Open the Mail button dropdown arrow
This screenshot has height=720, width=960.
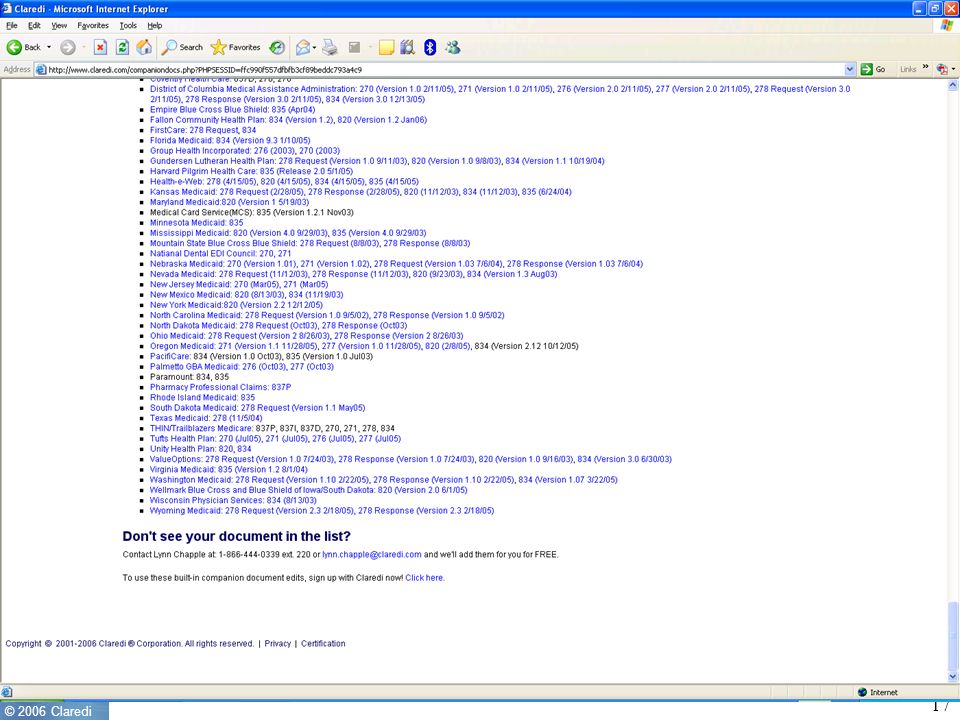click(314, 47)
